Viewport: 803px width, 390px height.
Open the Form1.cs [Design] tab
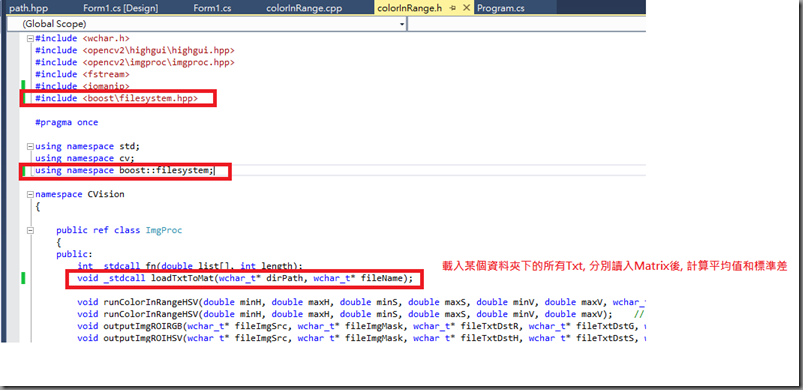click(120, 8)
